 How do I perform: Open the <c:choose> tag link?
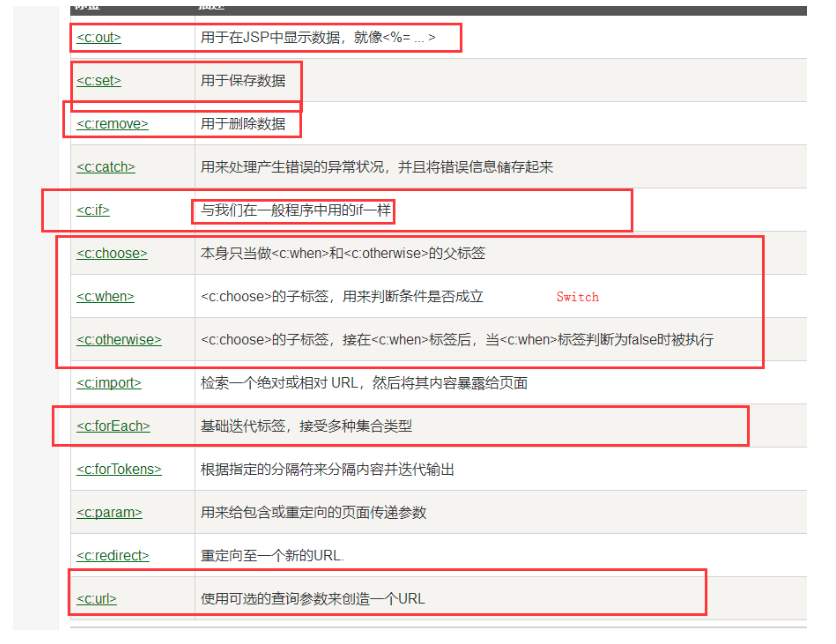112,254
